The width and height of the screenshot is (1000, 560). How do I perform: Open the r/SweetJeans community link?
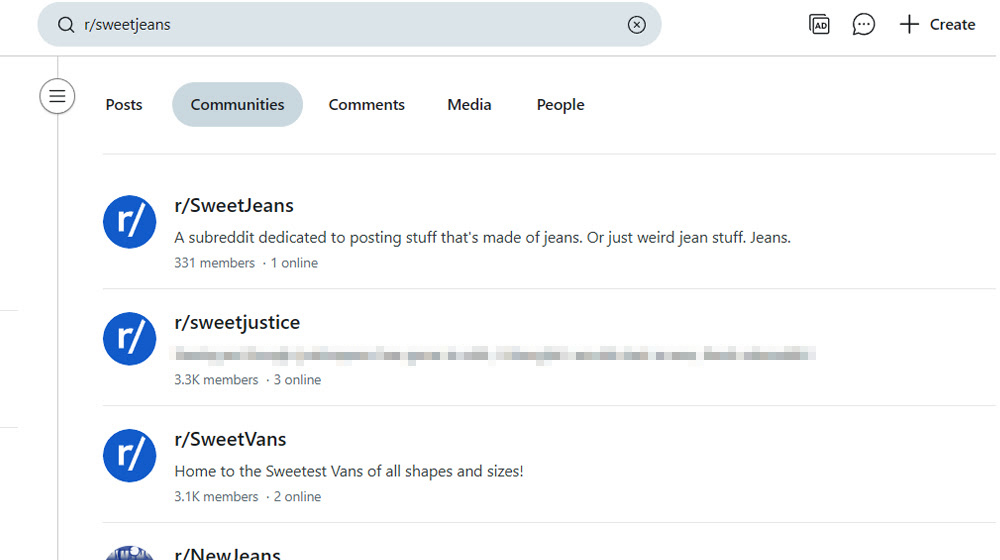coord(233,205)
